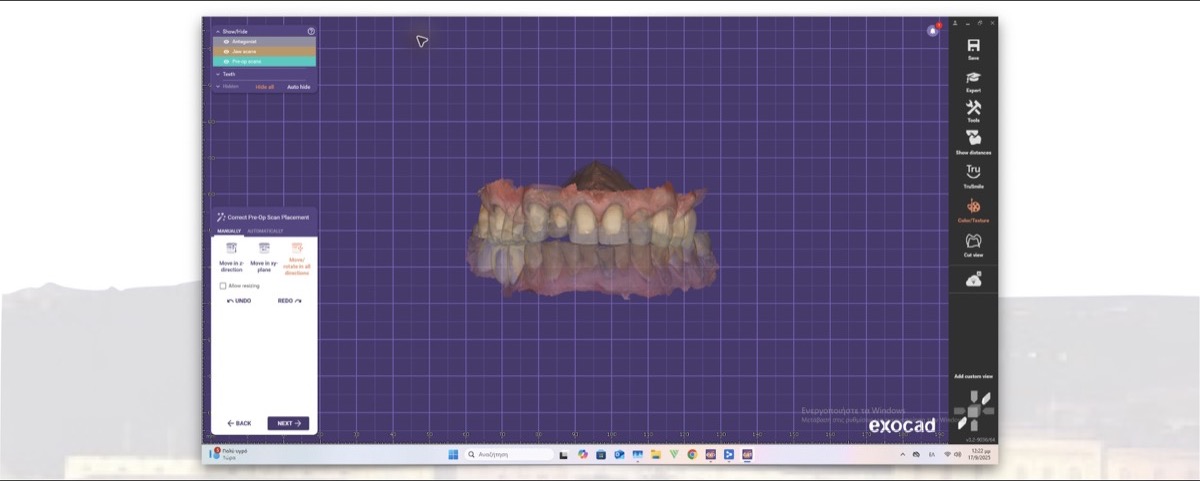Activate the Show distances tool
Viewport: 1200px width, 481px height.
973,138
